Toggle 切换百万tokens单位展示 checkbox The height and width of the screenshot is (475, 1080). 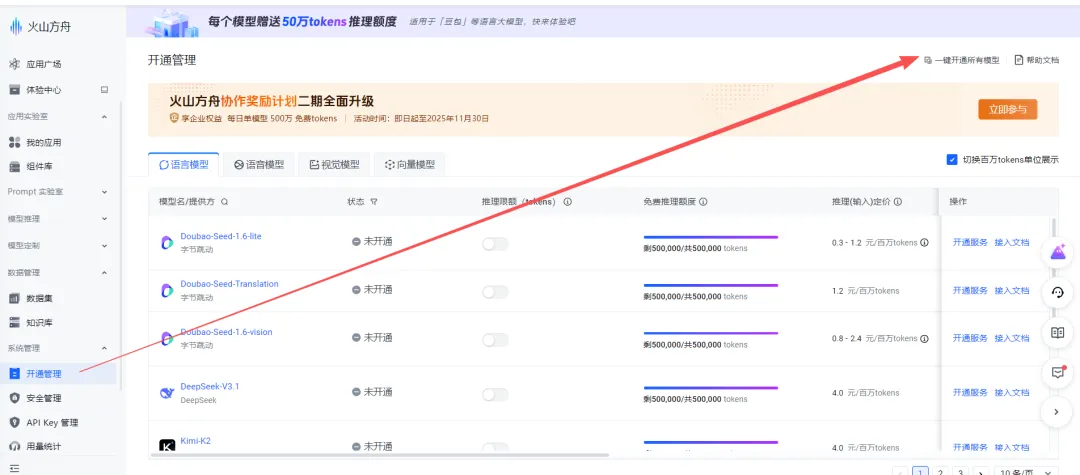[x=952, y=160]
